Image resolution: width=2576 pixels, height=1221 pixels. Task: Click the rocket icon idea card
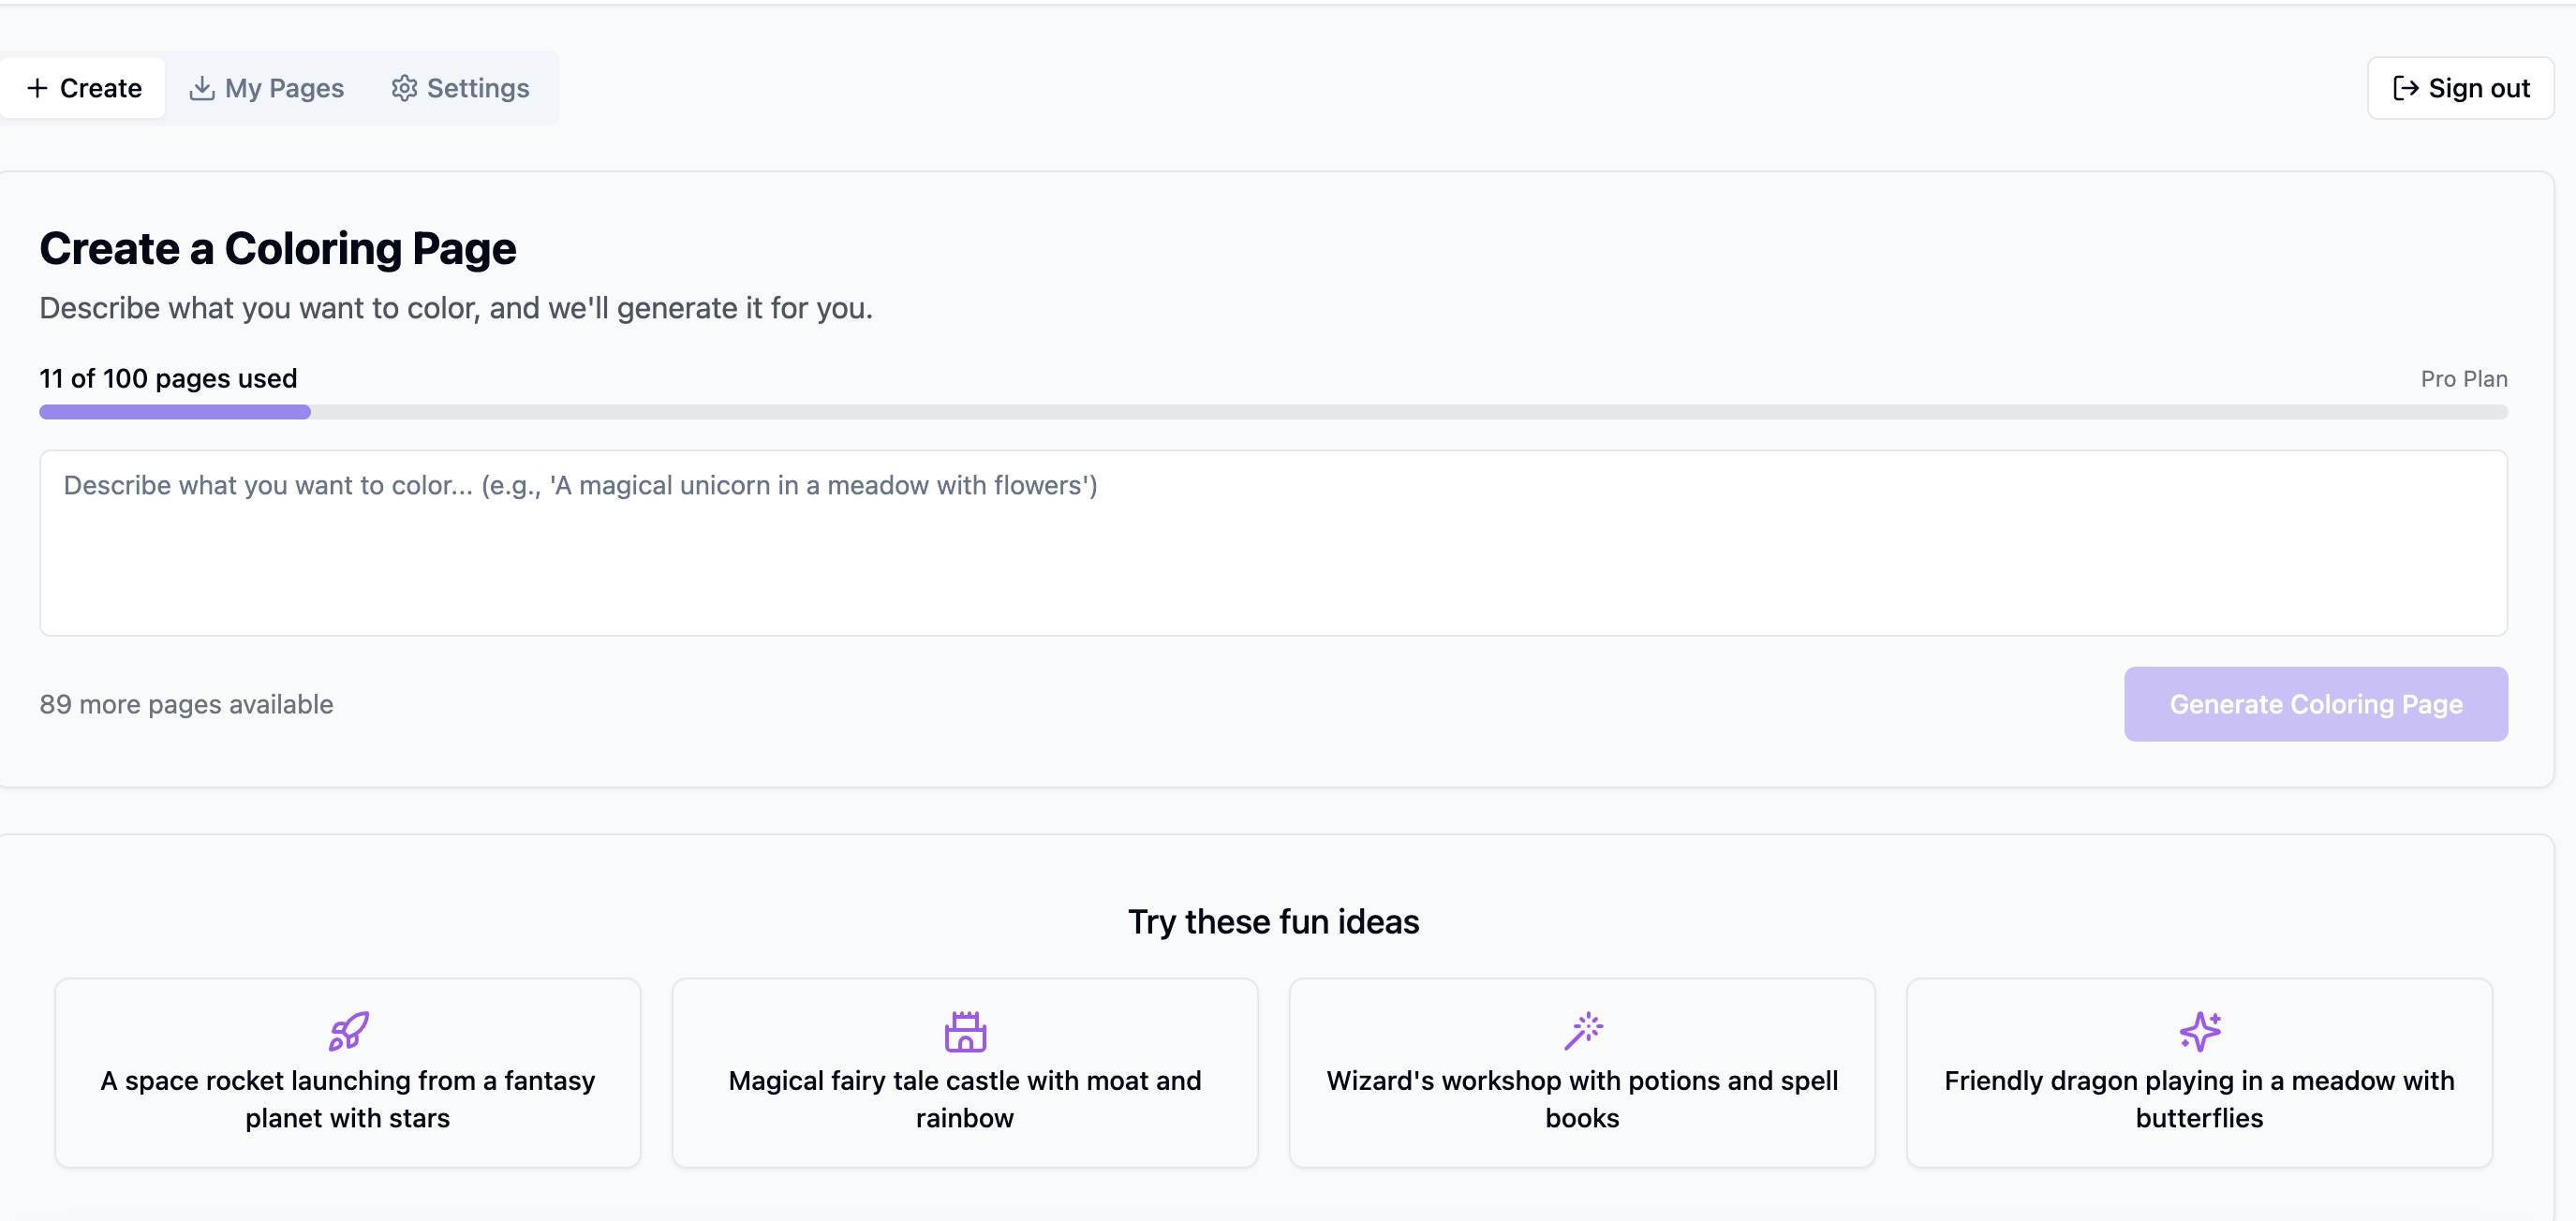click(349, 1031)
